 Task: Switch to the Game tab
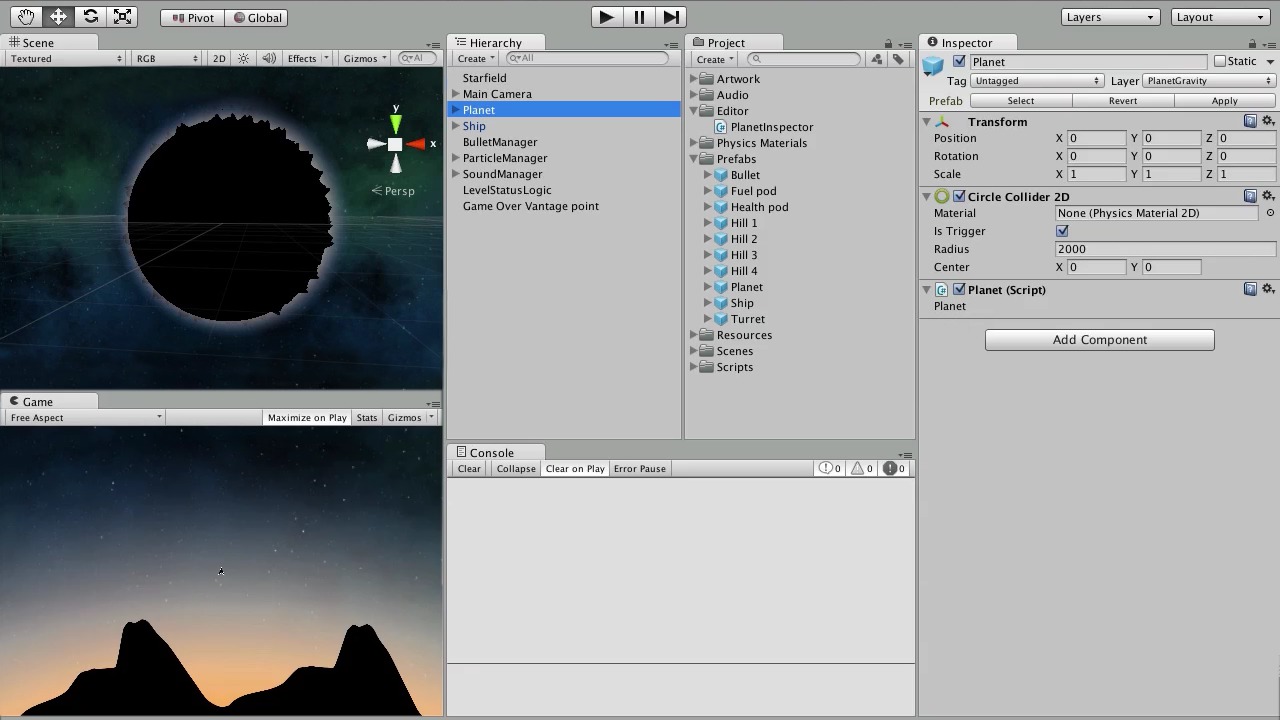tap(37, 401)
